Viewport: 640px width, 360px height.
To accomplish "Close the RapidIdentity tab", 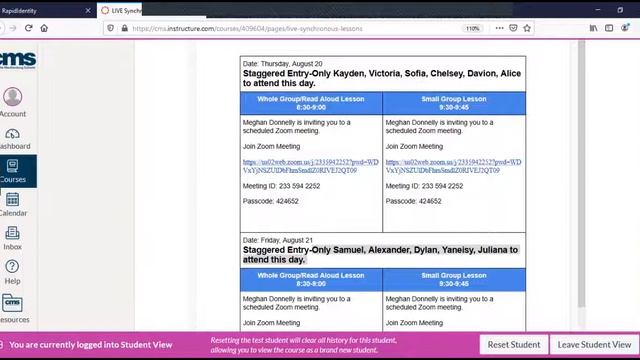I will [88, 11].
